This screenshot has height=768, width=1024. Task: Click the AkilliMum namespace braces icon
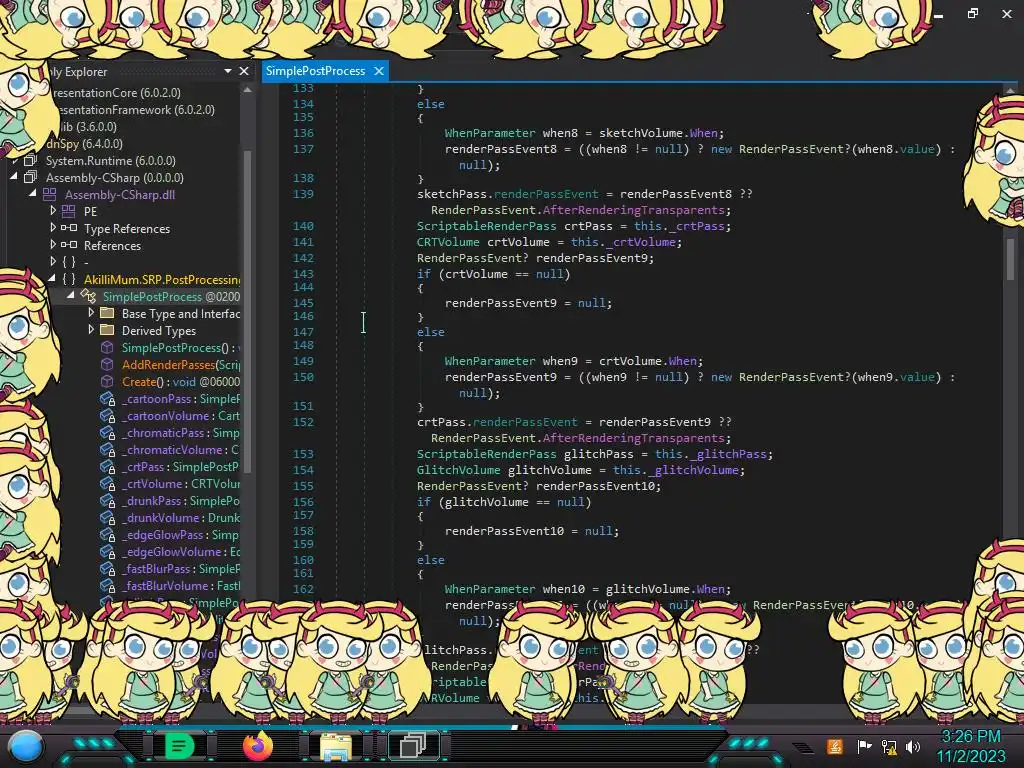(x=69, y=280)
